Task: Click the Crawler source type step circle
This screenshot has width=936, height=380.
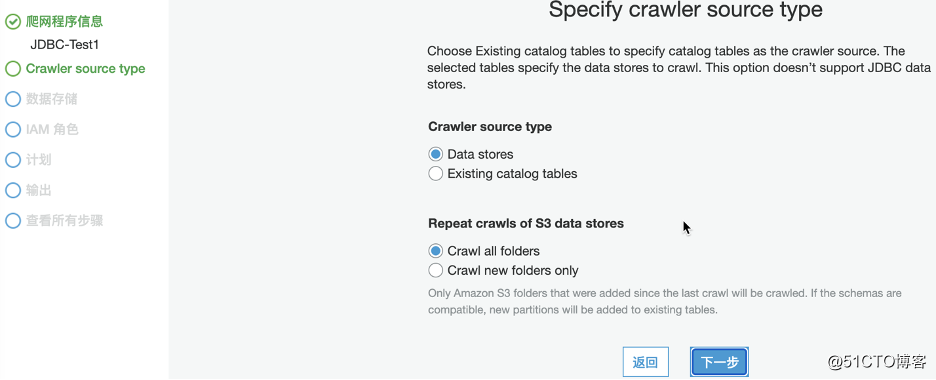Action: pos(13,69)
